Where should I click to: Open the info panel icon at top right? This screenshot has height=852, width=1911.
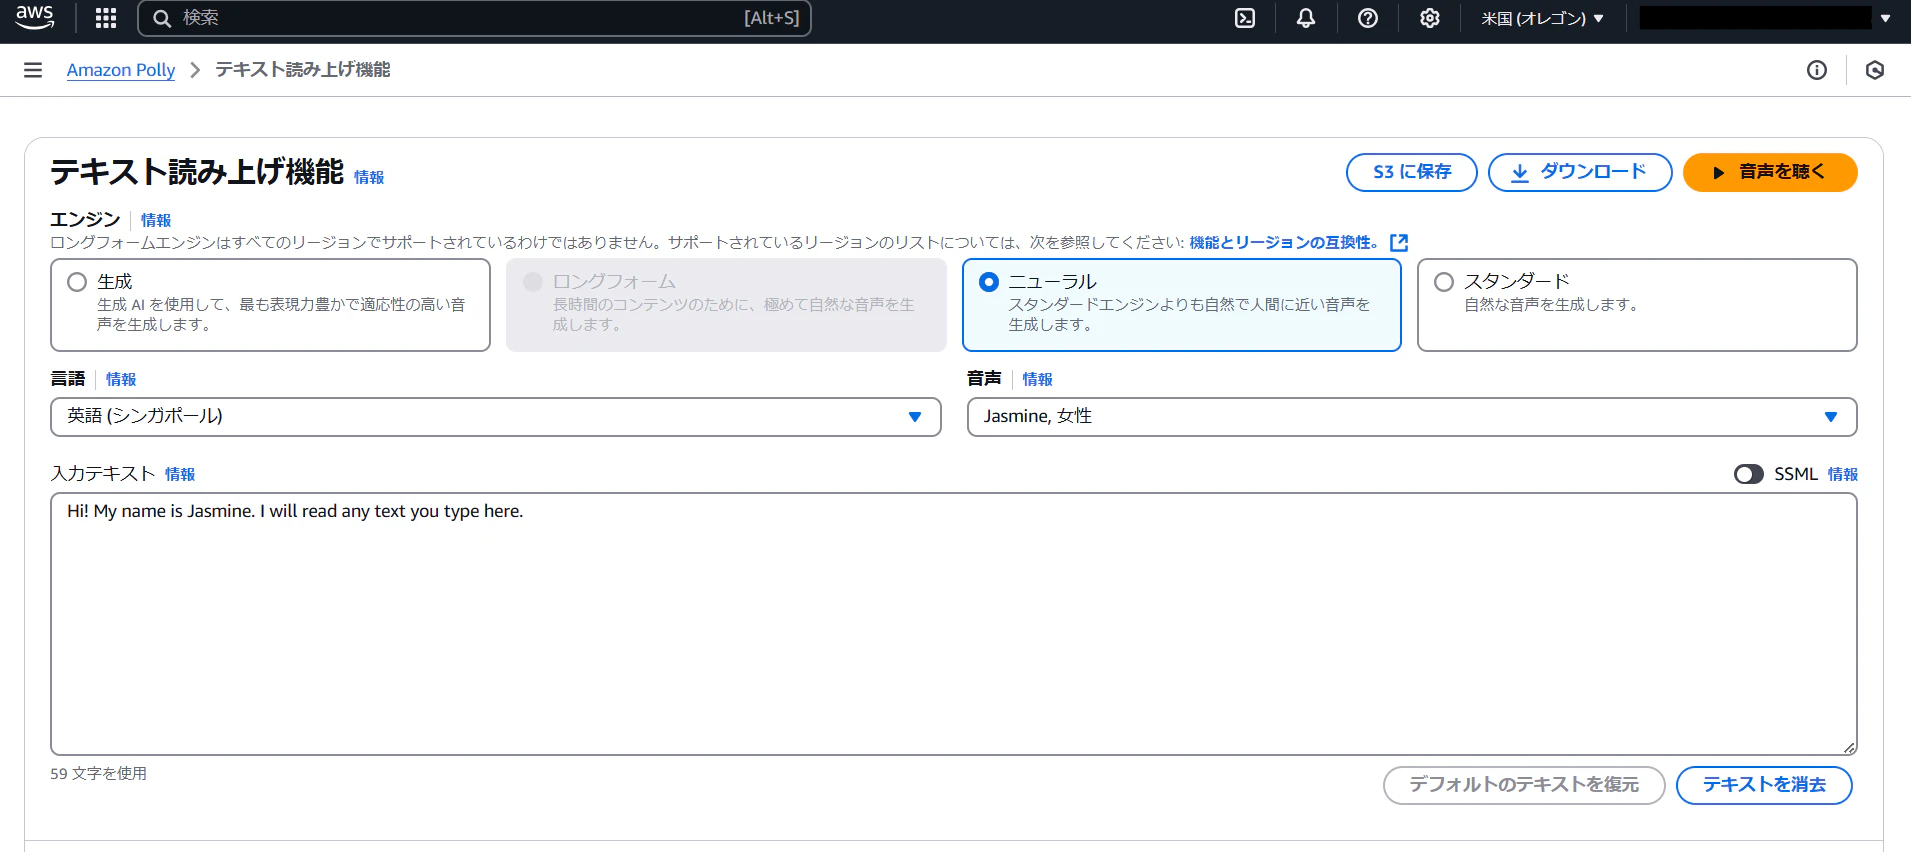point(1817,70)
